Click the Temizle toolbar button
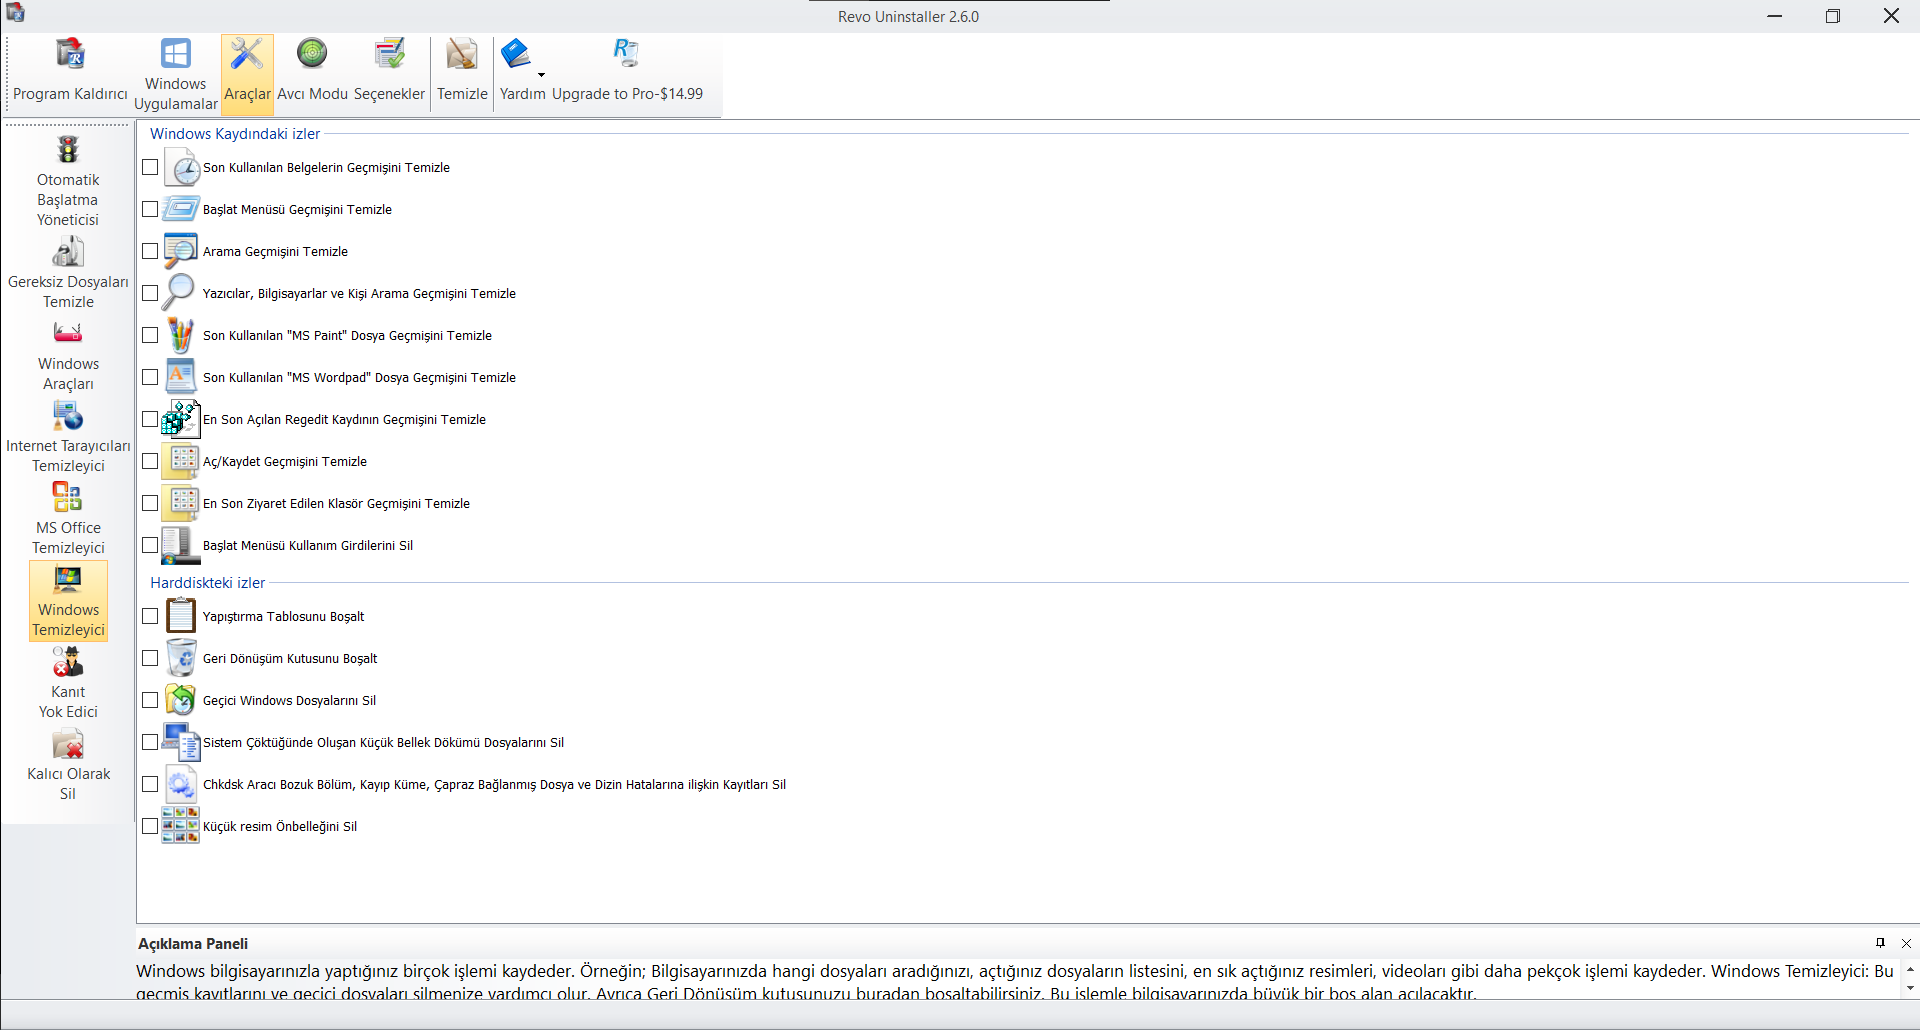Screen dimensions: 1920x1030 click(462, 72)
